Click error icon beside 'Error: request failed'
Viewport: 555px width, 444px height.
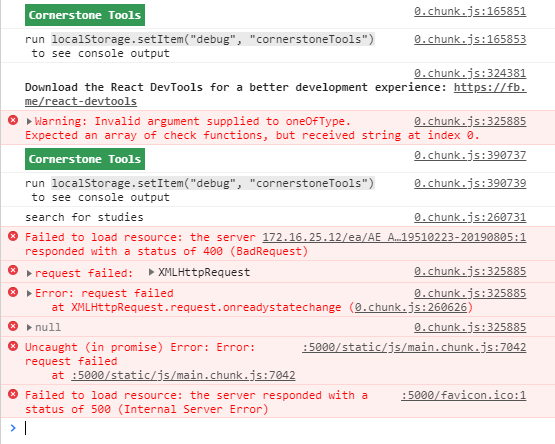click(x=13, y=292)
